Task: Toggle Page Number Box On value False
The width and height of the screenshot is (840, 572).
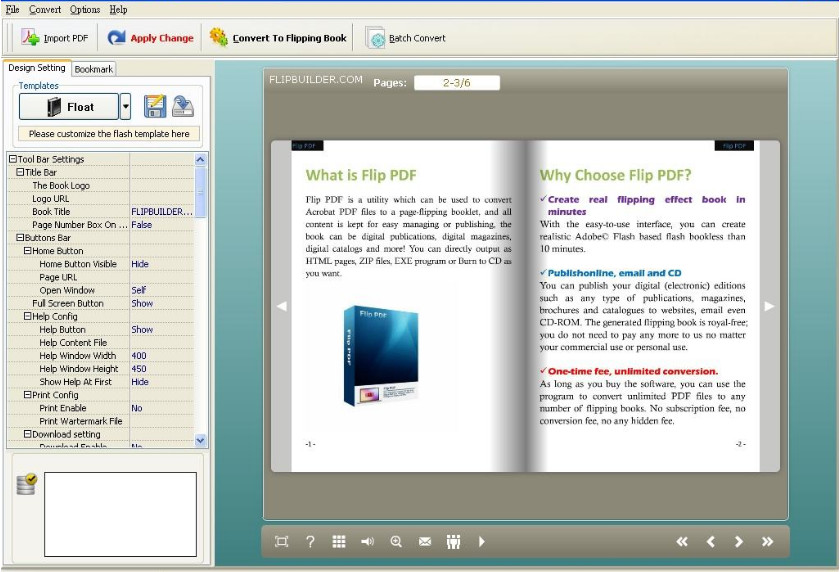Action: pyautogui.click(x=162, y=224)
